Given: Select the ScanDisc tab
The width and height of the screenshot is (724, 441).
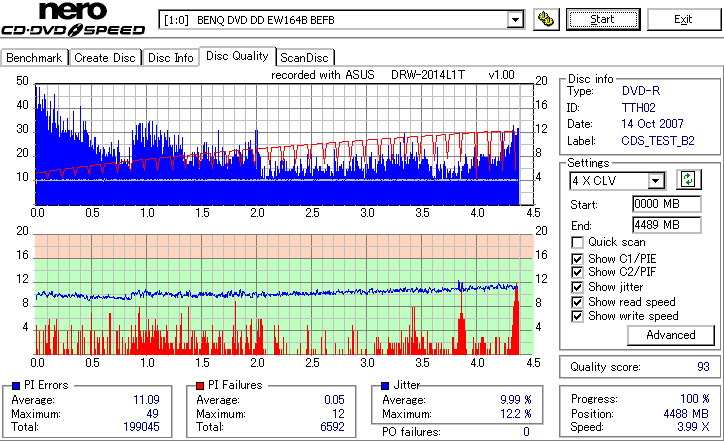Looking at the screenshot, I should [304, 58].
